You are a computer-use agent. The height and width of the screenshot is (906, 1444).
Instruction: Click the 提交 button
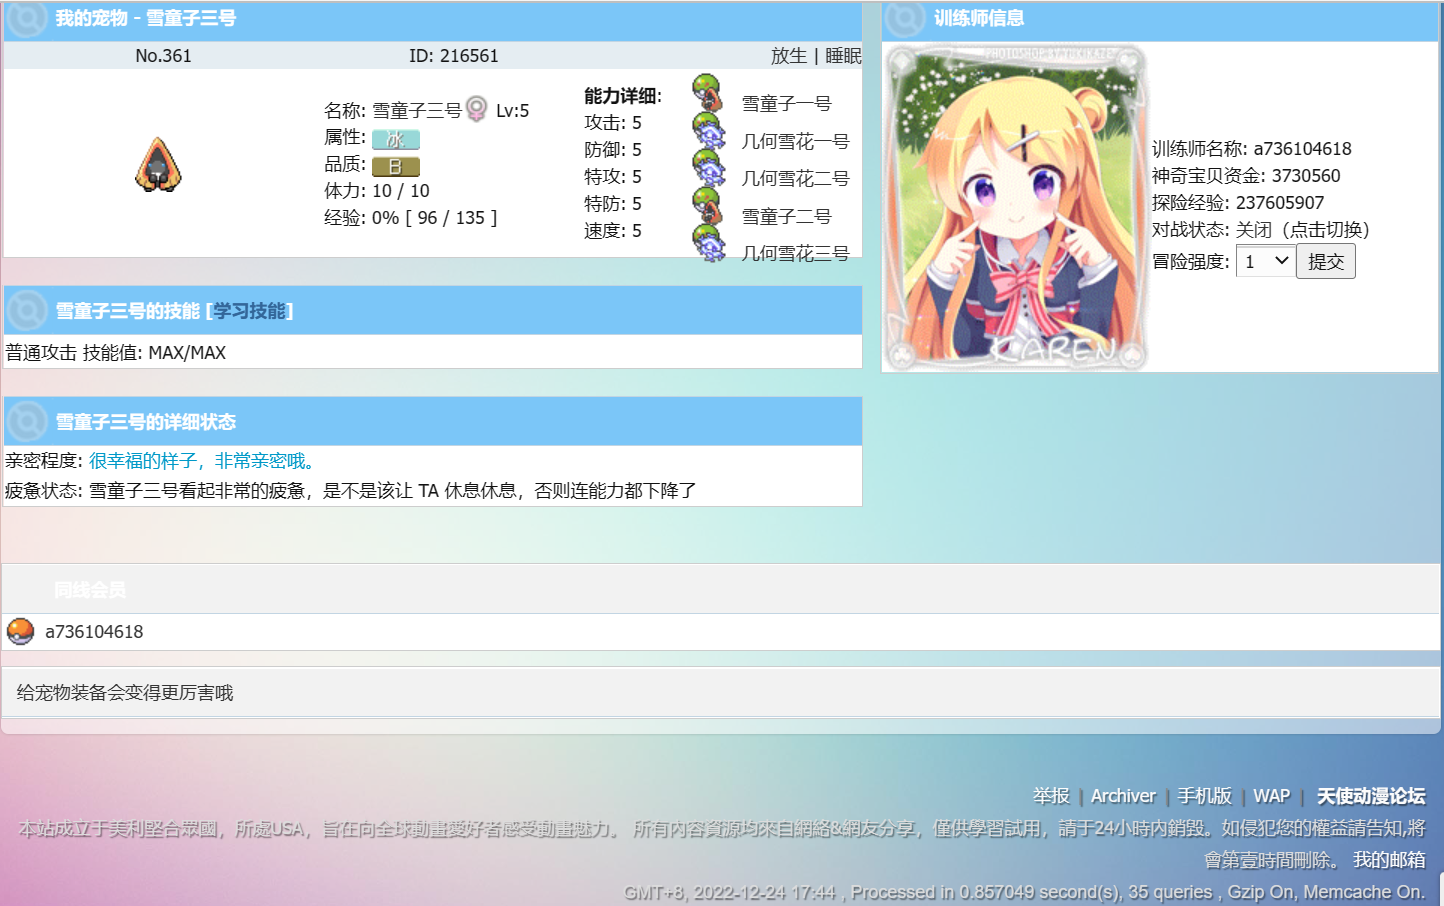1326,261
